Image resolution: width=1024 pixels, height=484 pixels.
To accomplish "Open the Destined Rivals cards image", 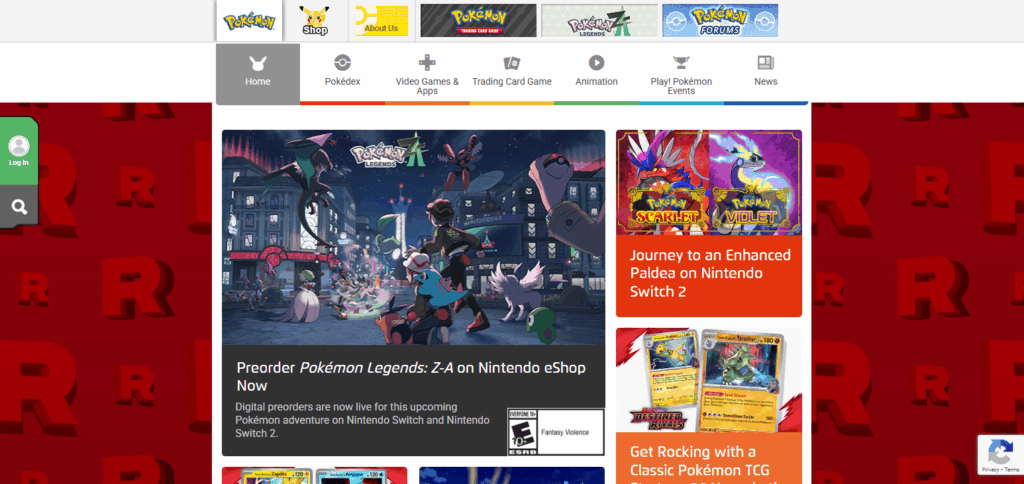I will (709, 380).
